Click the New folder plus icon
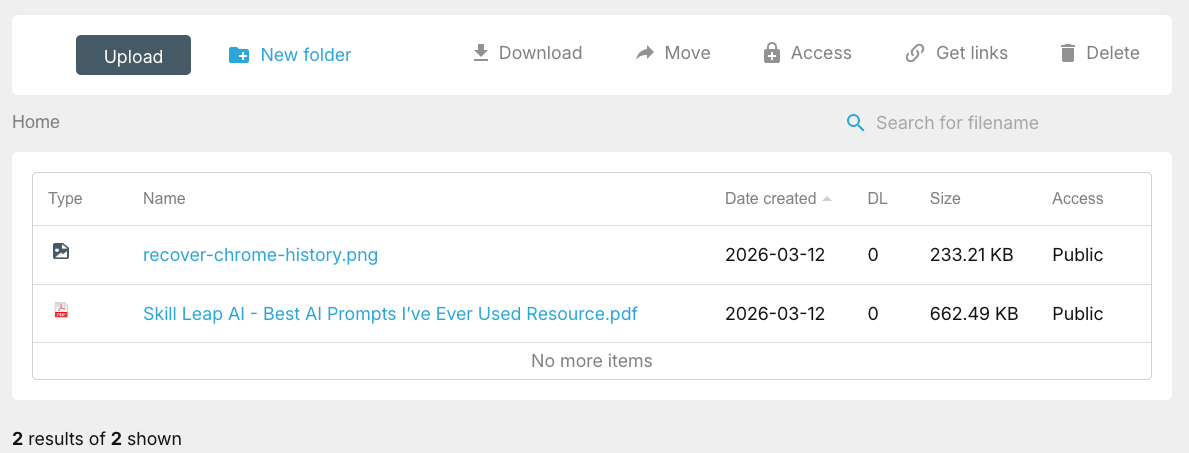Screen dimensions: 1189x453 pyautogui.click(x=239, y=55)
